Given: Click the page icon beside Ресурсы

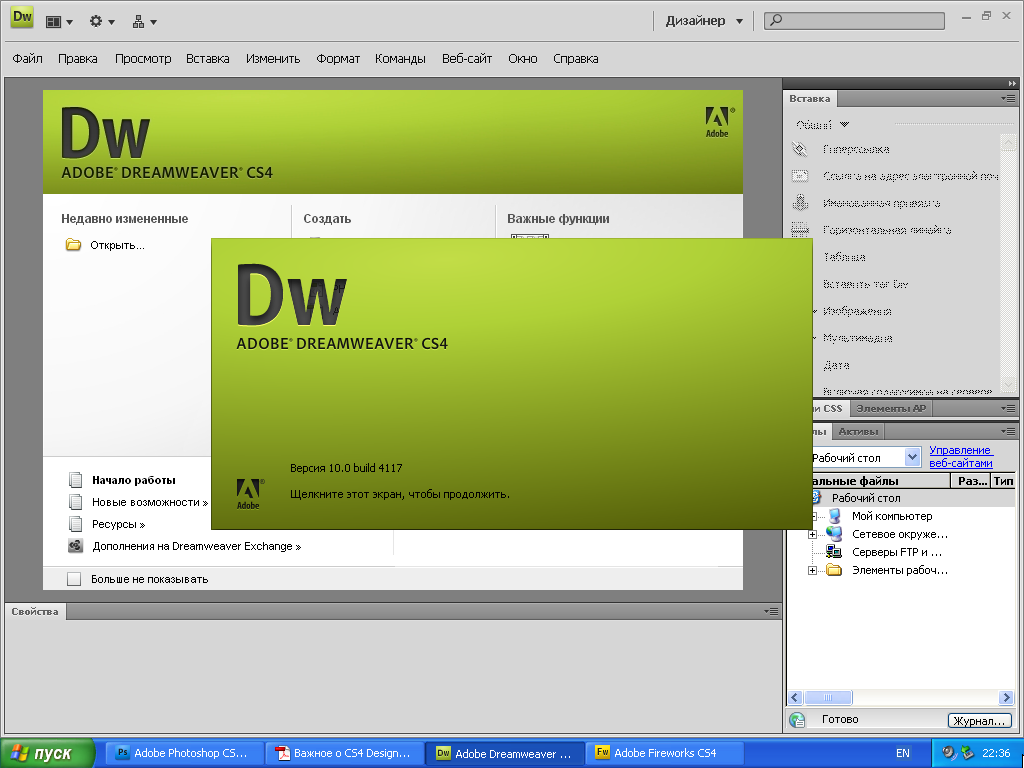Looking at the screenshot, I should click(76, 524).
